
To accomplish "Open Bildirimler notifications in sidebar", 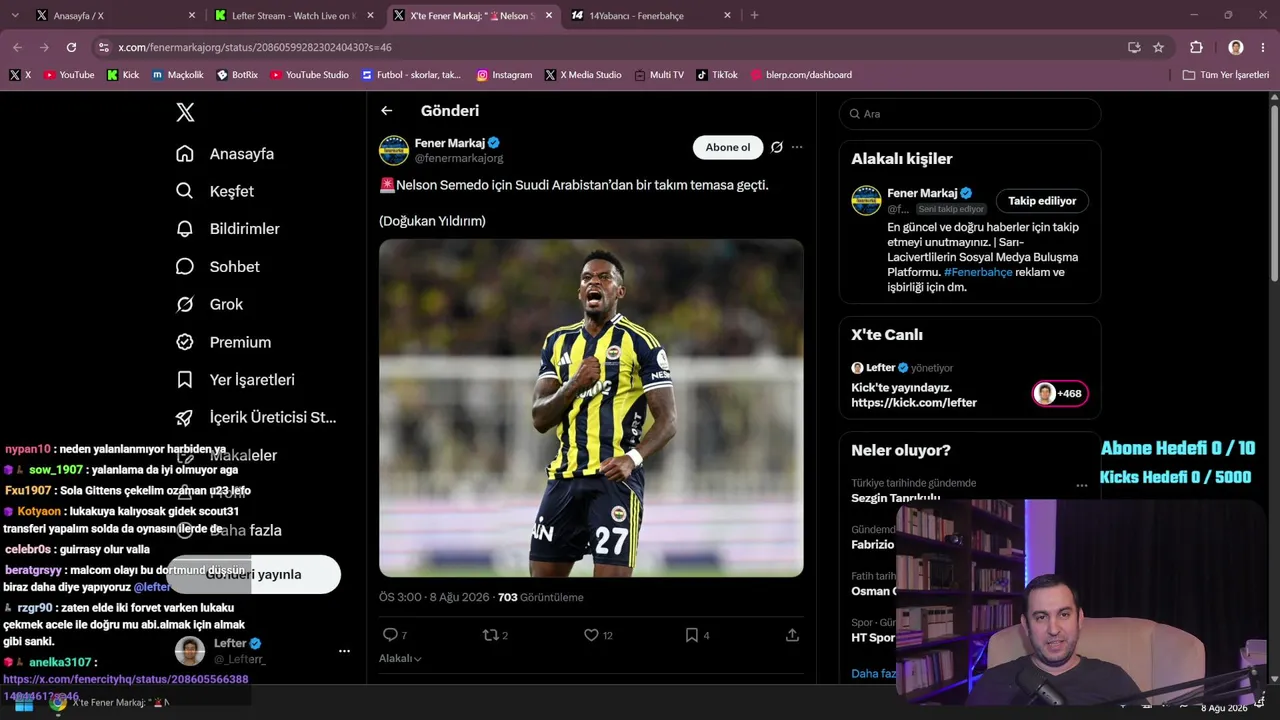I will pyautogui.click(x=228, y=229).
